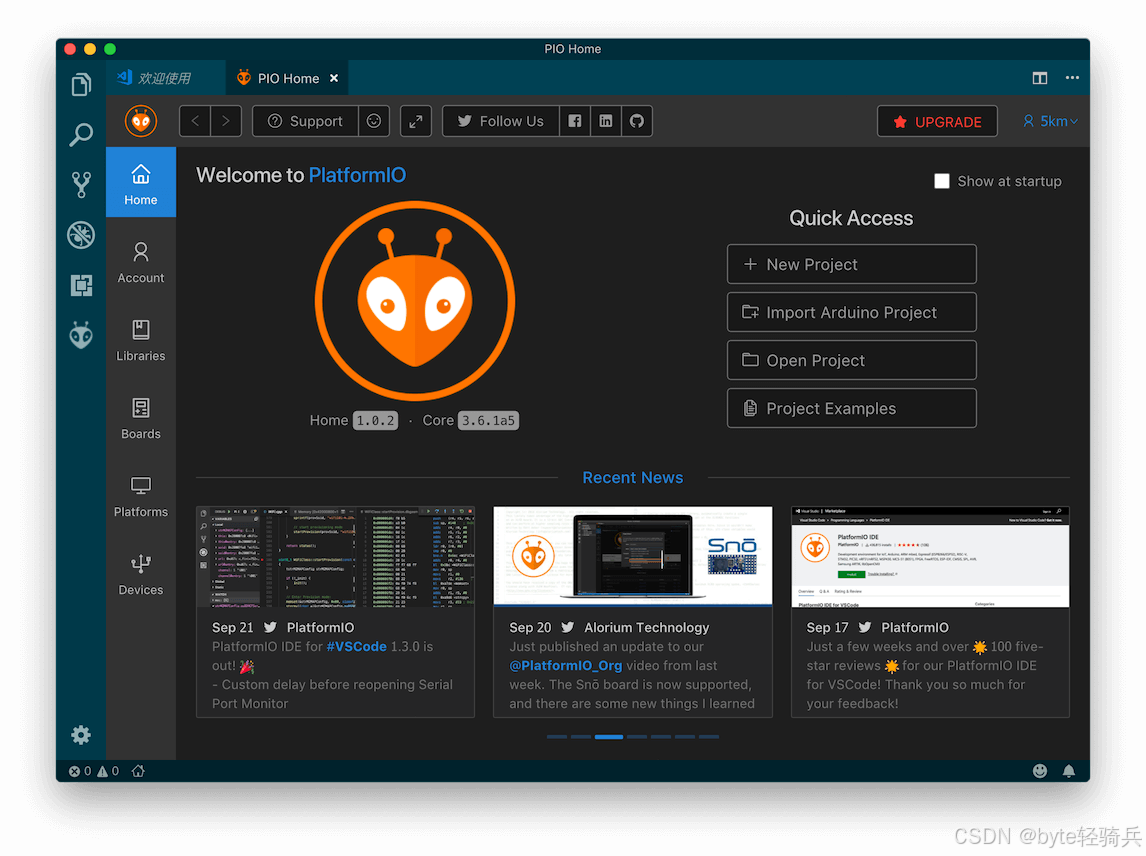The width and height of the screenshot is (1146, 856).
Task: Click the Open Project button
Action: 851,360
